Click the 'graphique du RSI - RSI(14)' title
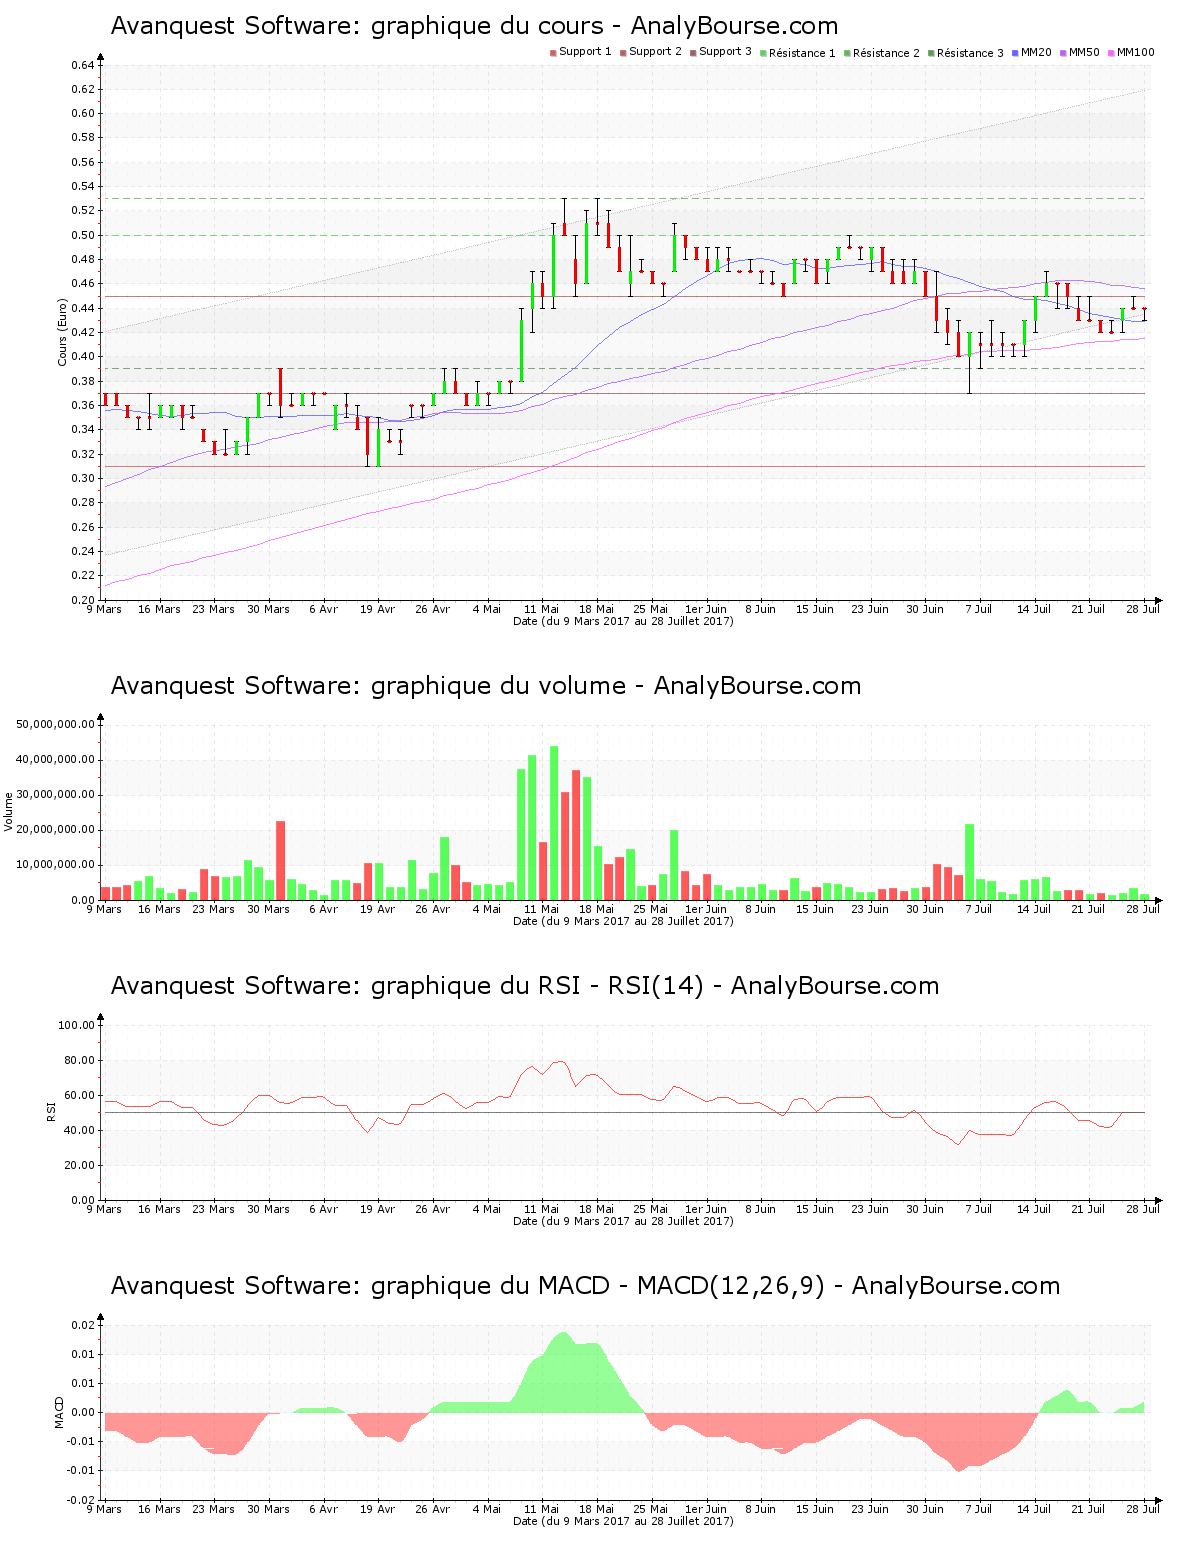Viewport: 1200px width, 1550px height. (525, 986)
